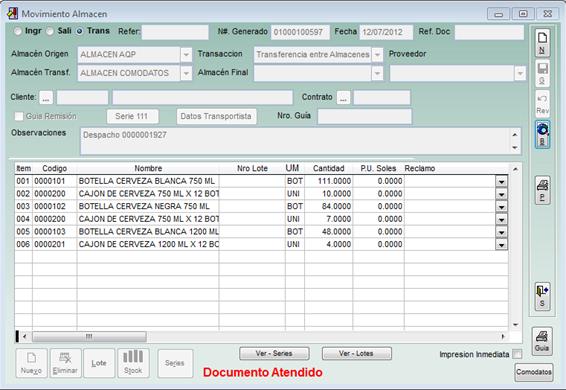The image size is (566, 390).
Task: Click the Lote button
Action: click(x=99, y=363)
